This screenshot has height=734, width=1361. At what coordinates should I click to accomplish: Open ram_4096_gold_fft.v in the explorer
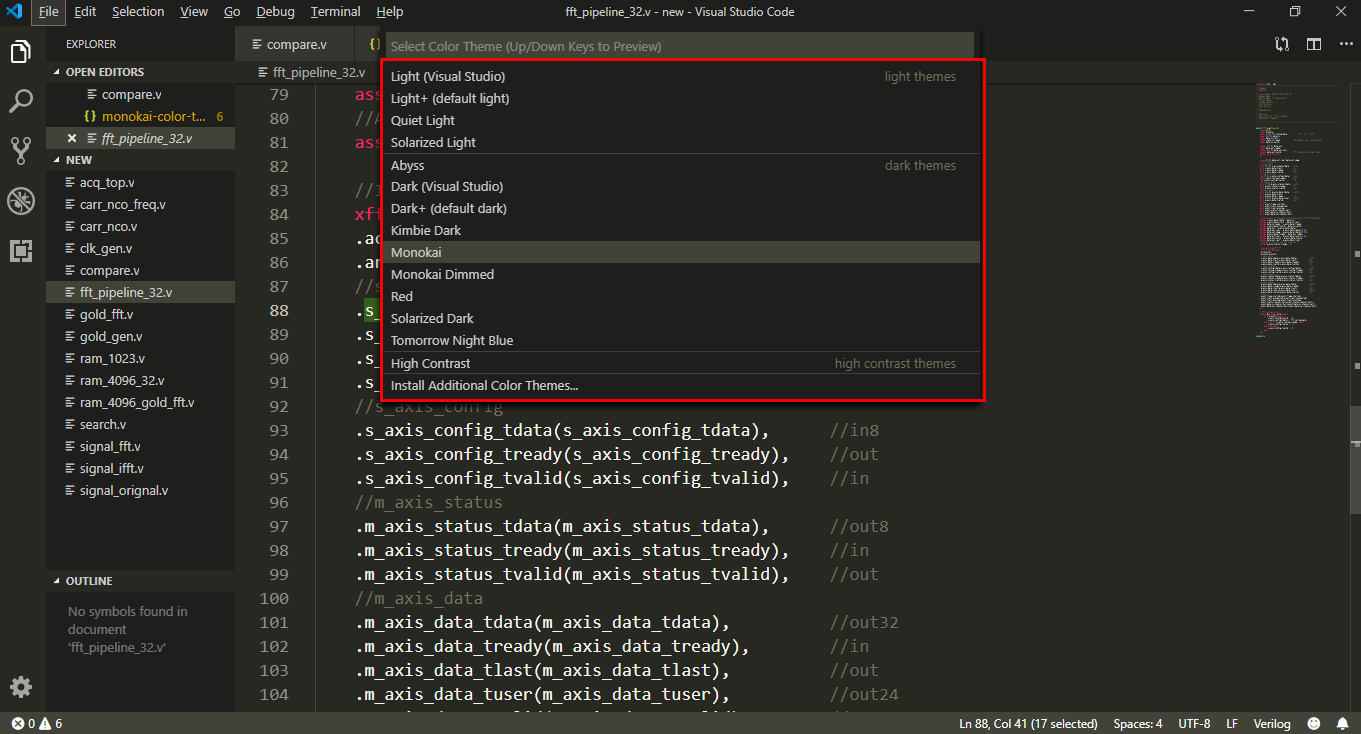click(x=140, y=402)
